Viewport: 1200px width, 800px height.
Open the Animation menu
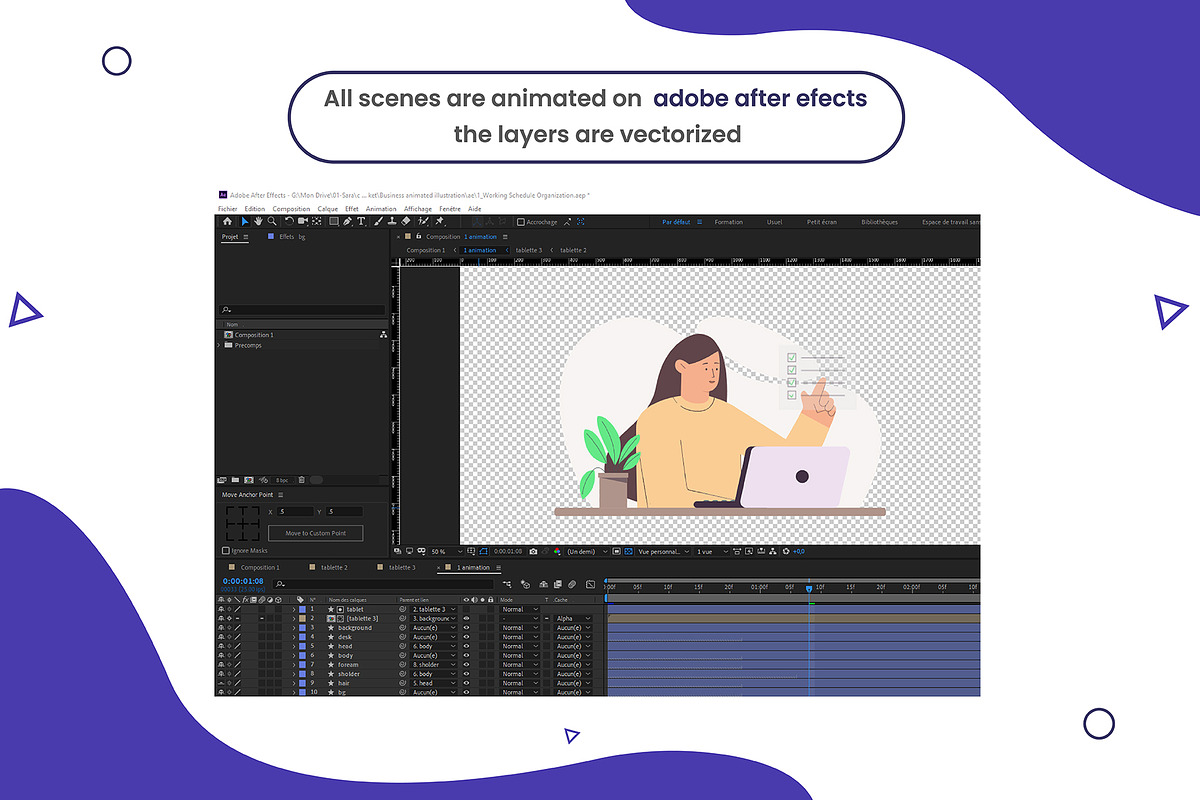coord(381,209)
